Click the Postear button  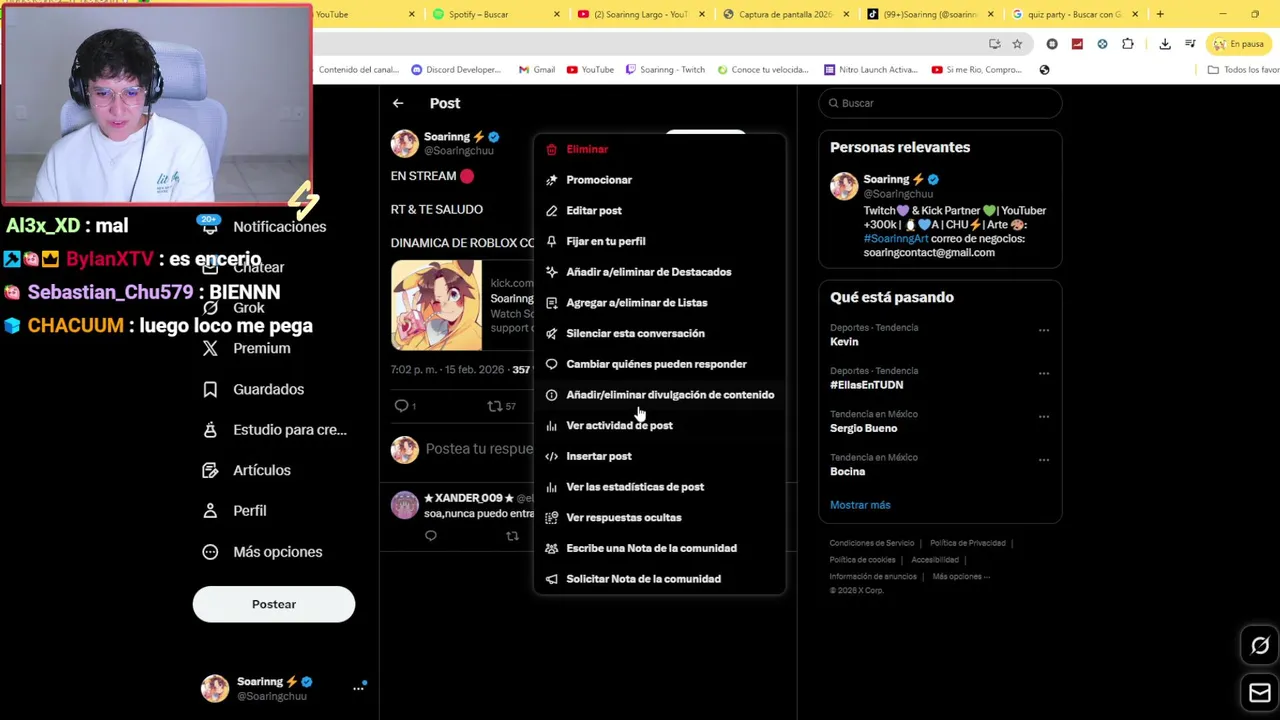(x=274, y=604)
